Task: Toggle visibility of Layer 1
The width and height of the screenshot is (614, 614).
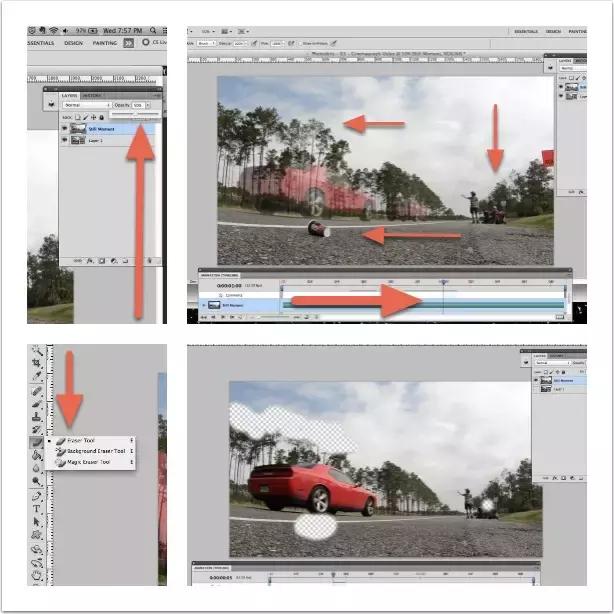Action: pos(65,140)
